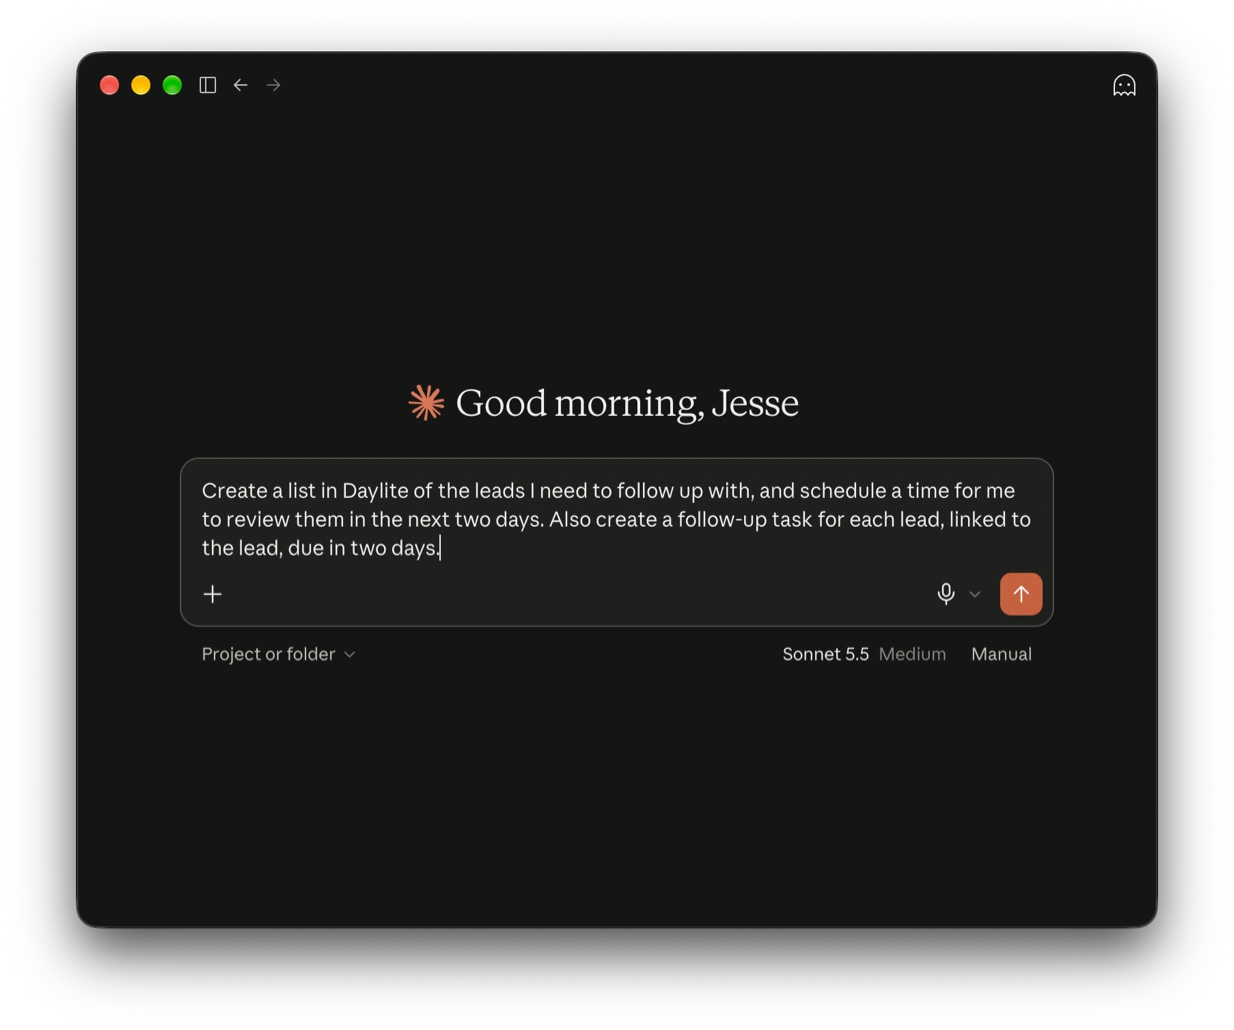This screenshot has height=1030, width=1234.
Task: Start voice dictation with microphone icon
Action: [x=946, y=594]
